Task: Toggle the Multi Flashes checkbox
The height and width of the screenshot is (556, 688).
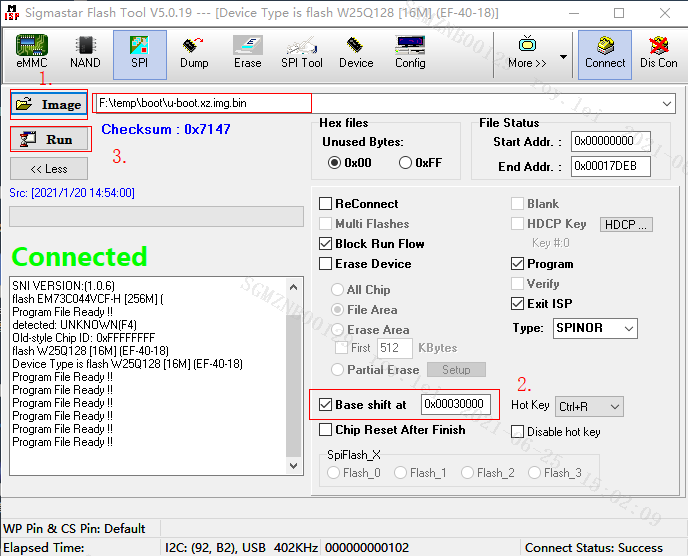Action: click(x=325, y=224)
